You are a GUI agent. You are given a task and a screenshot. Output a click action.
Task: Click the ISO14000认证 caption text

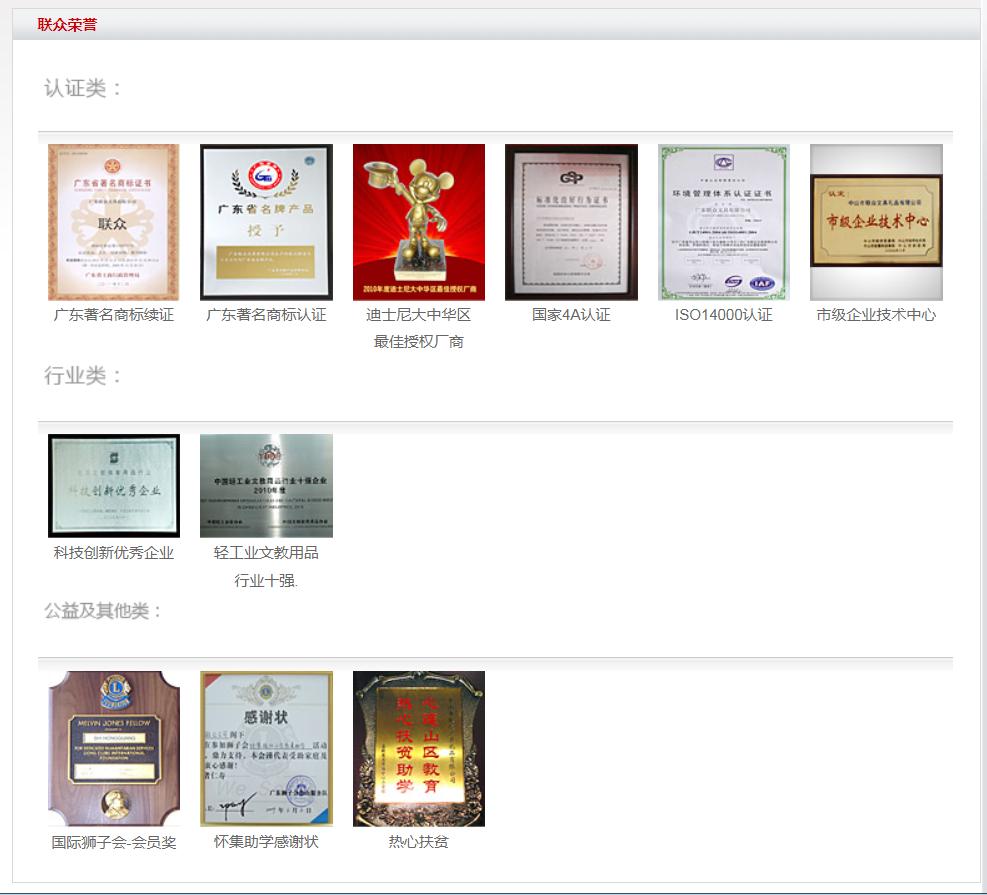click(723, 315)
